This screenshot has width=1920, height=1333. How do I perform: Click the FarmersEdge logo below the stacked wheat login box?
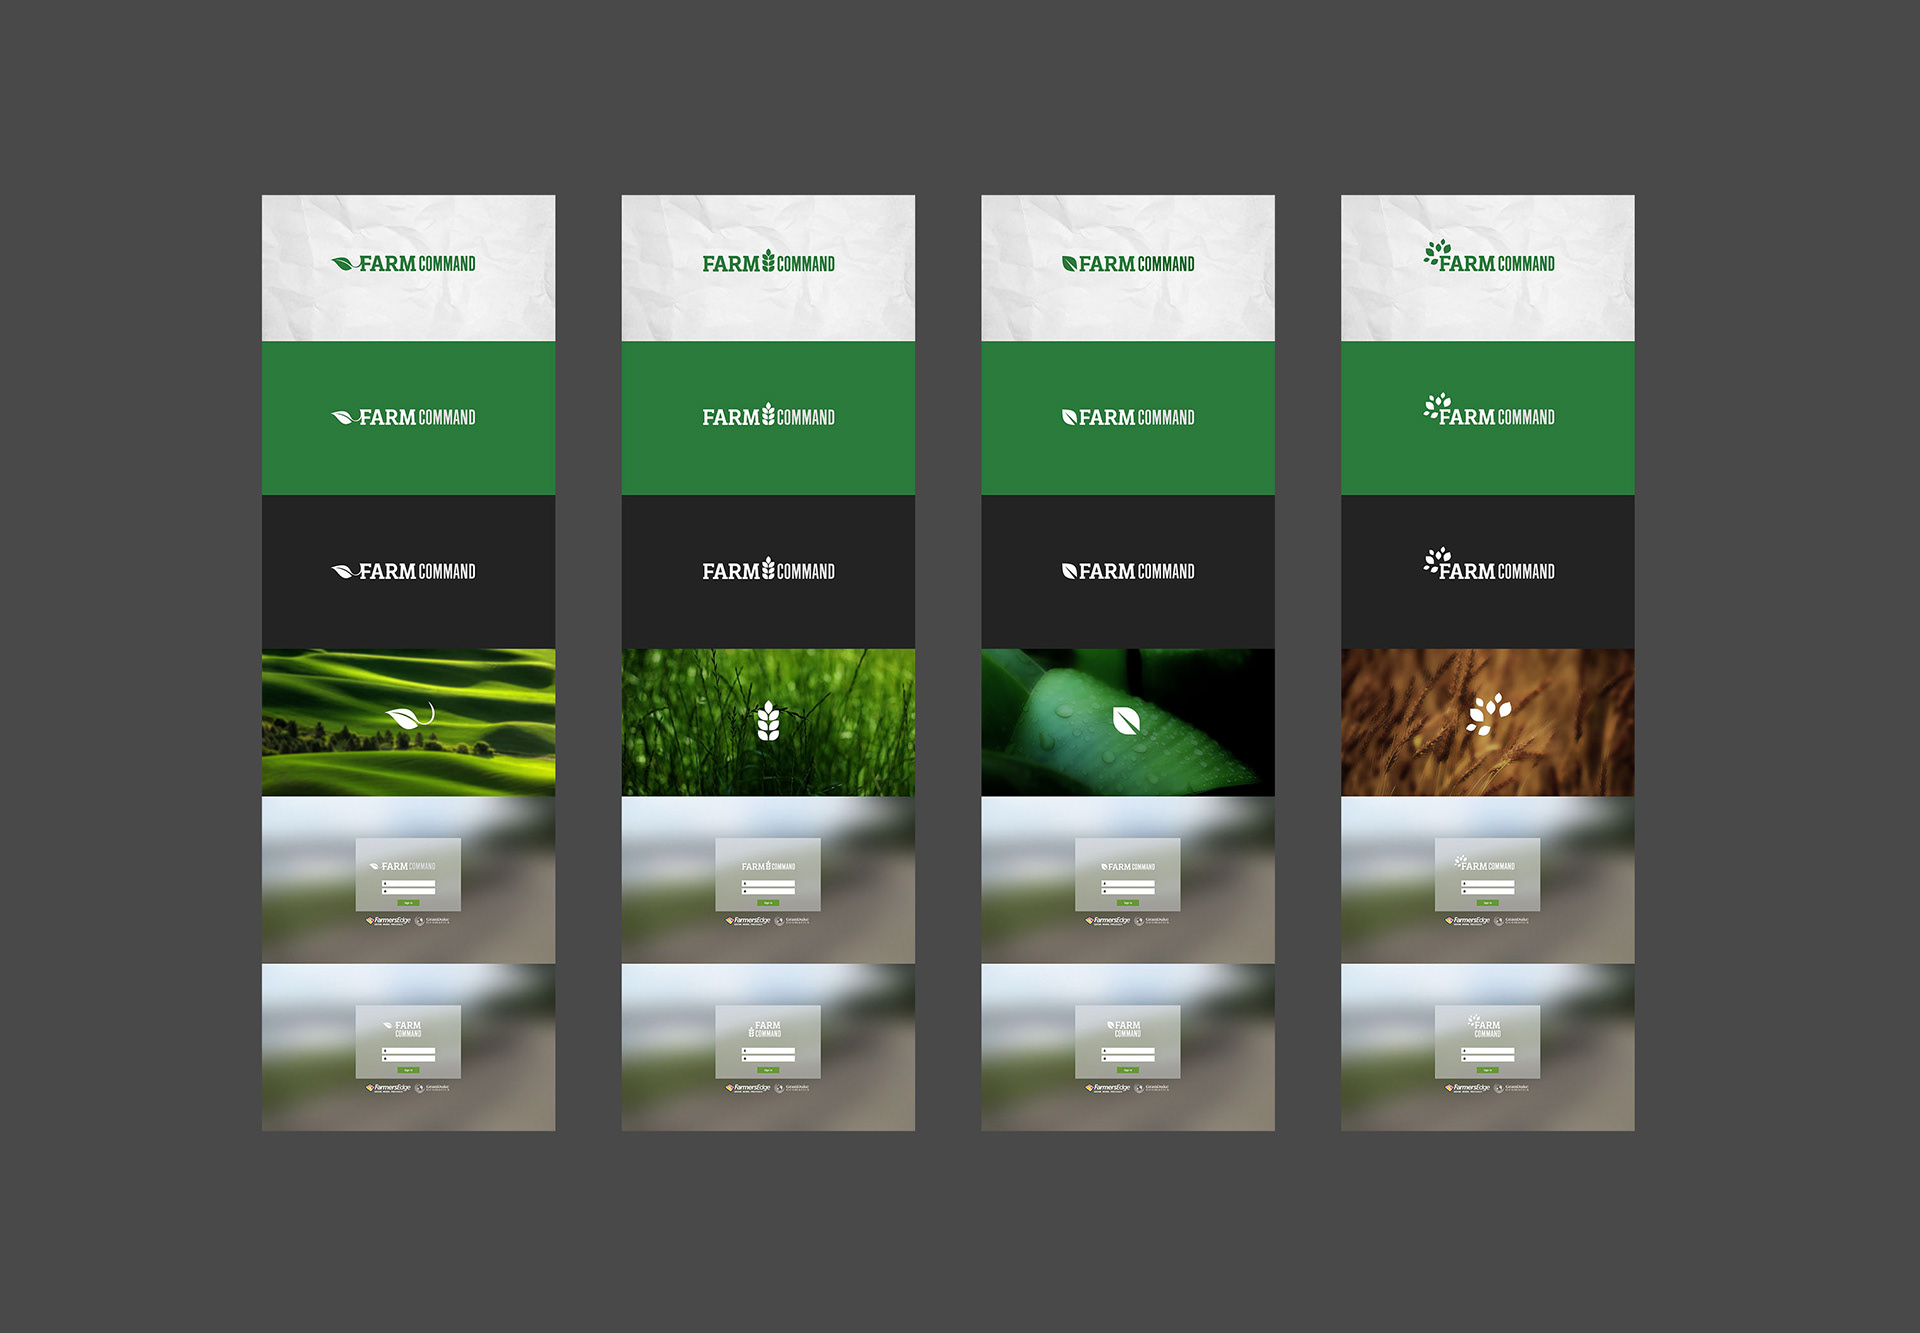[x=748, y=1088]
